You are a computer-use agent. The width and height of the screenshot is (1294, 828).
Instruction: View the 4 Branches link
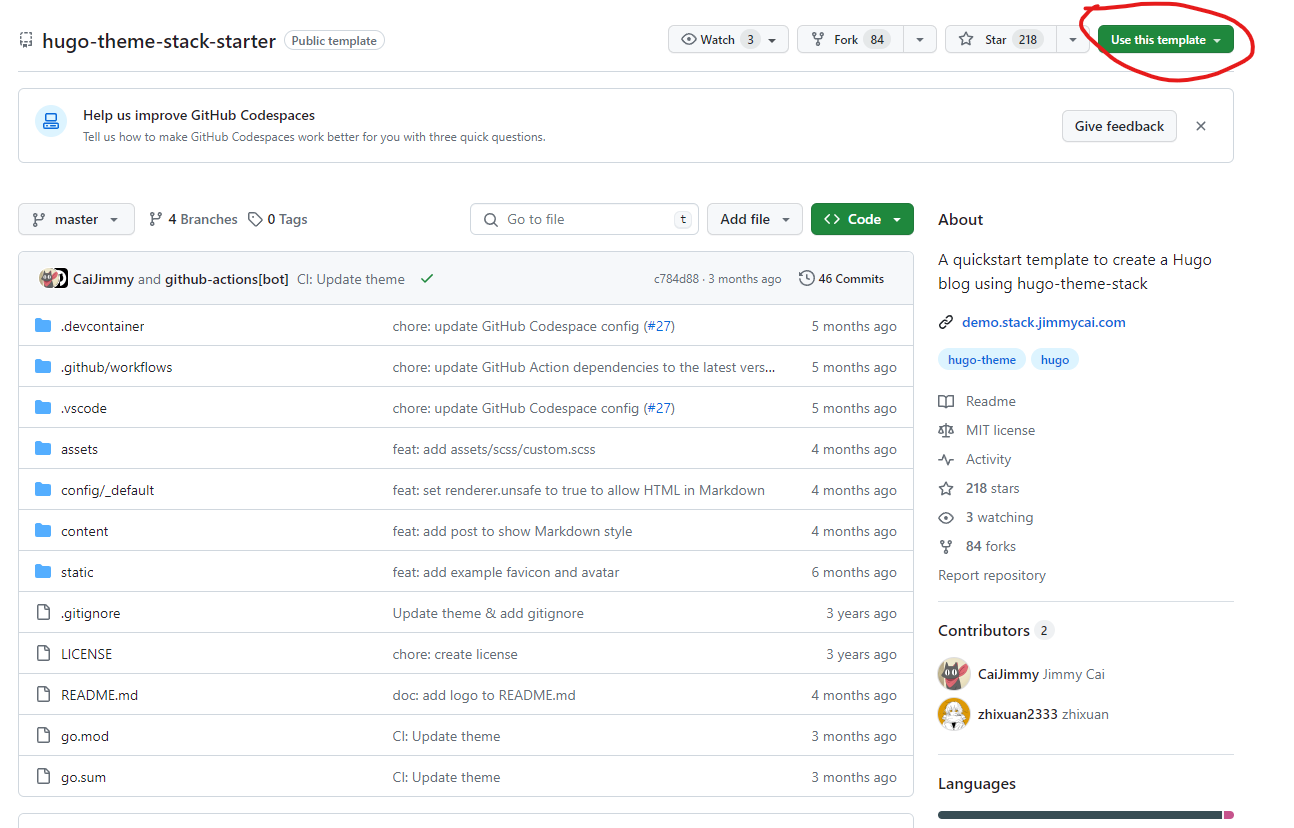point(193,219)
